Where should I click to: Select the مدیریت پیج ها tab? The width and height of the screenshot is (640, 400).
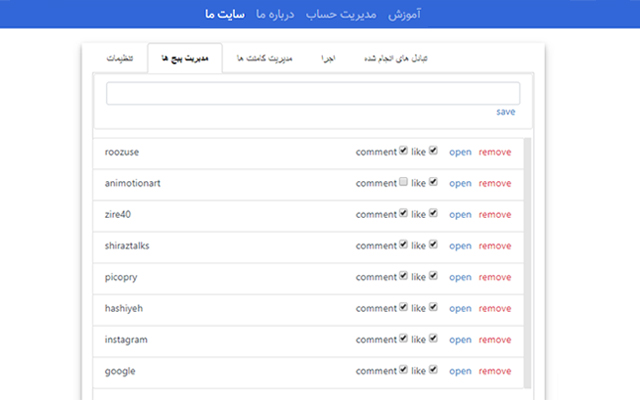point(185,59)
